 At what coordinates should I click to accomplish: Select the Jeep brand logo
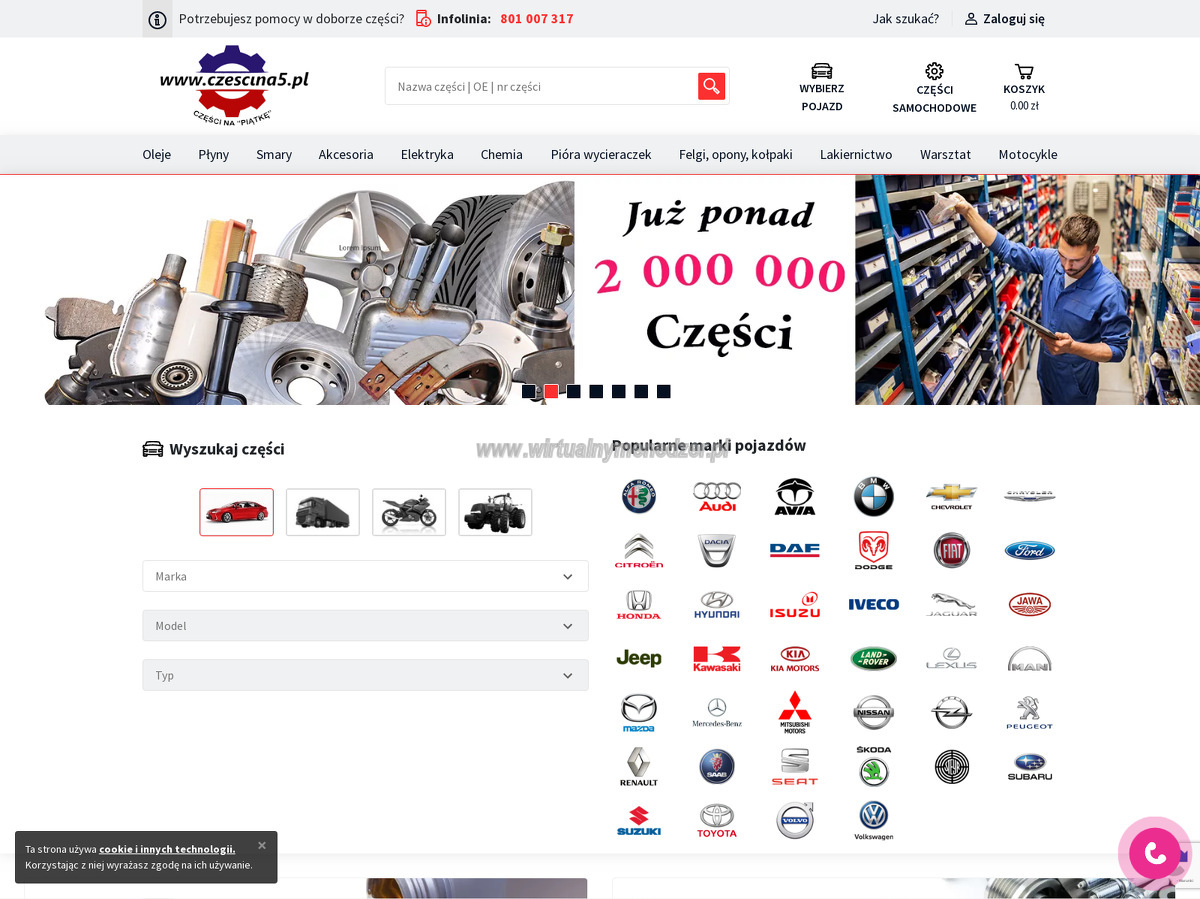[x=639, y=658]
